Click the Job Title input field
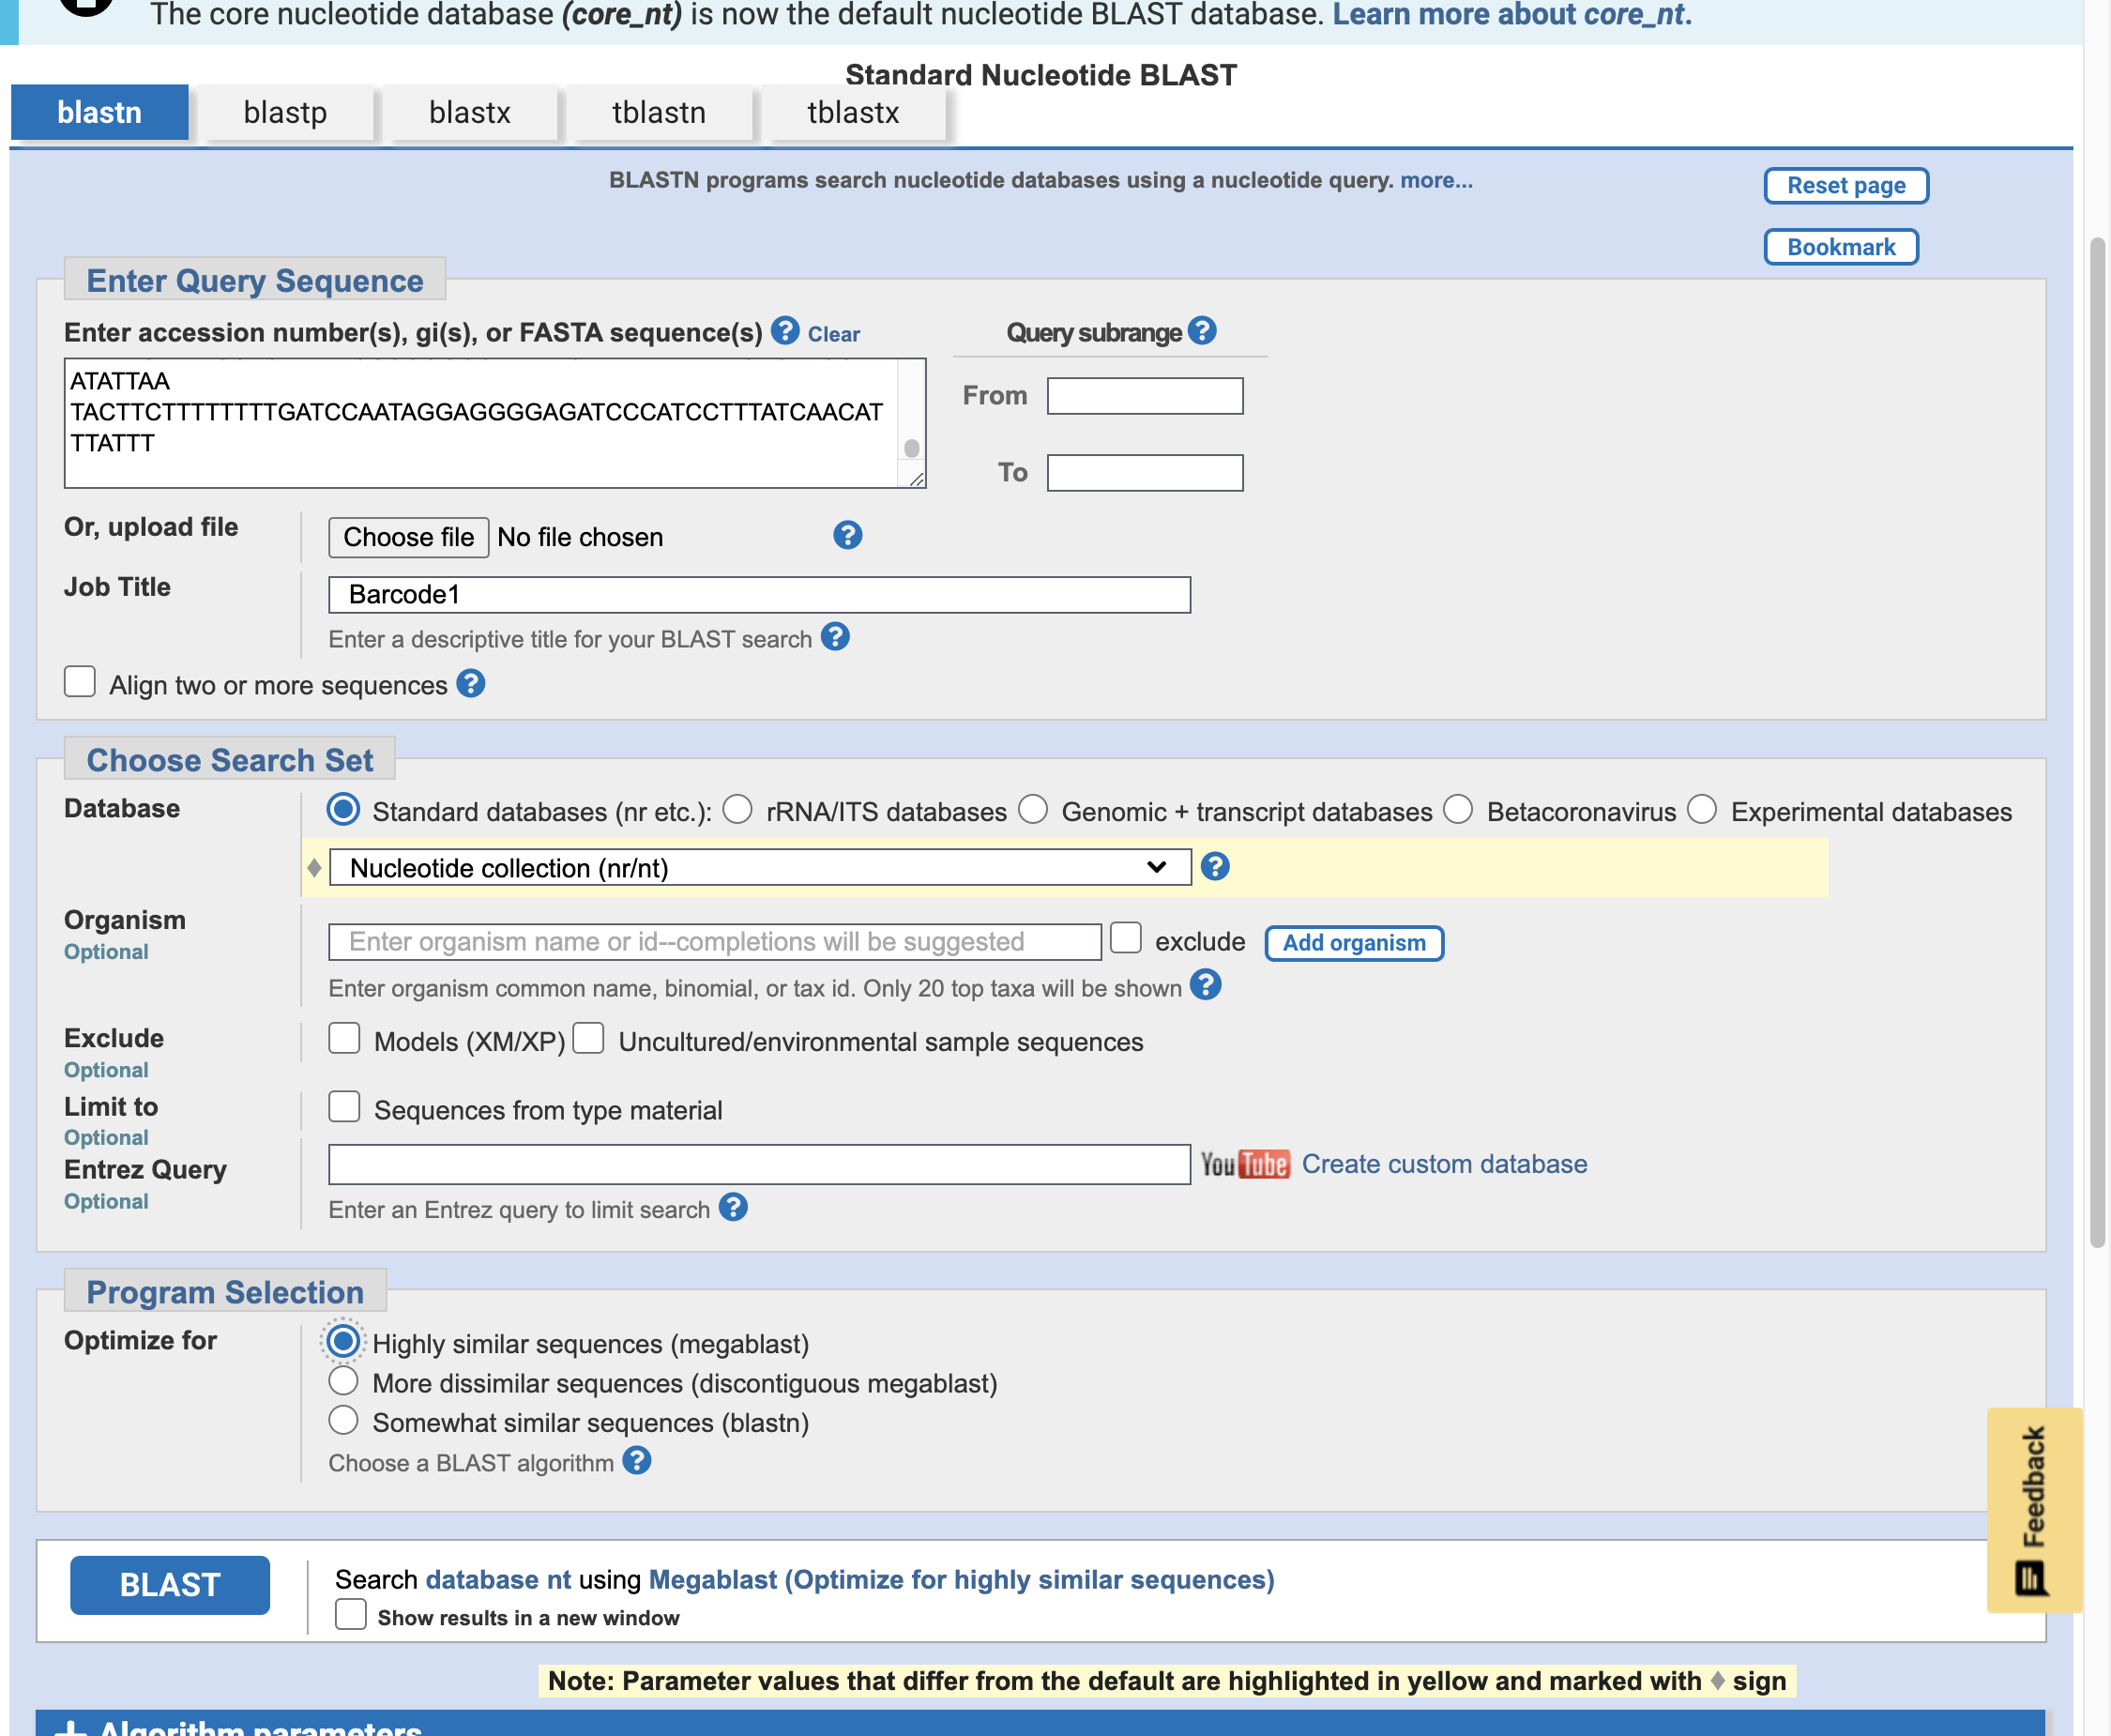The height and width of the screenshot is (1736, 2111). [760, 595]
